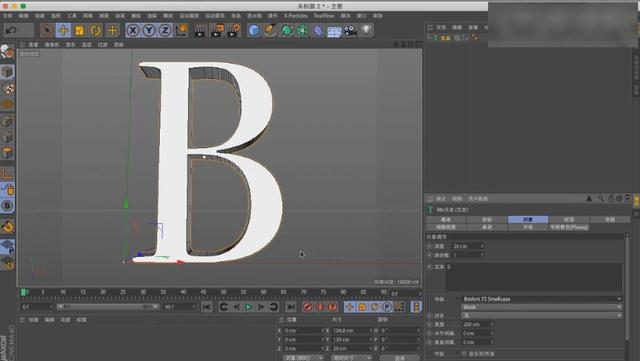Click the timeline preview range slider
Viewport: 640px width, 361px height.
(108, 307)
